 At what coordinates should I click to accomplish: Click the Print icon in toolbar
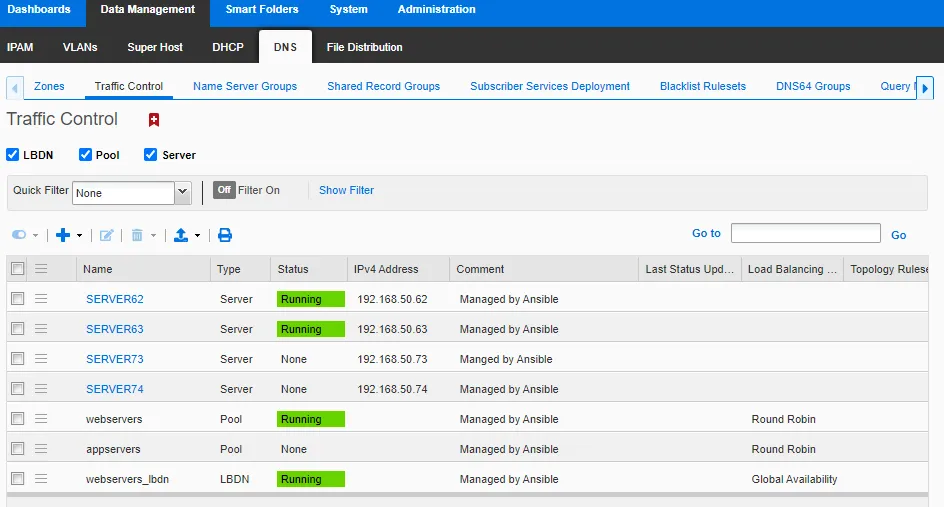coord(225,235)
